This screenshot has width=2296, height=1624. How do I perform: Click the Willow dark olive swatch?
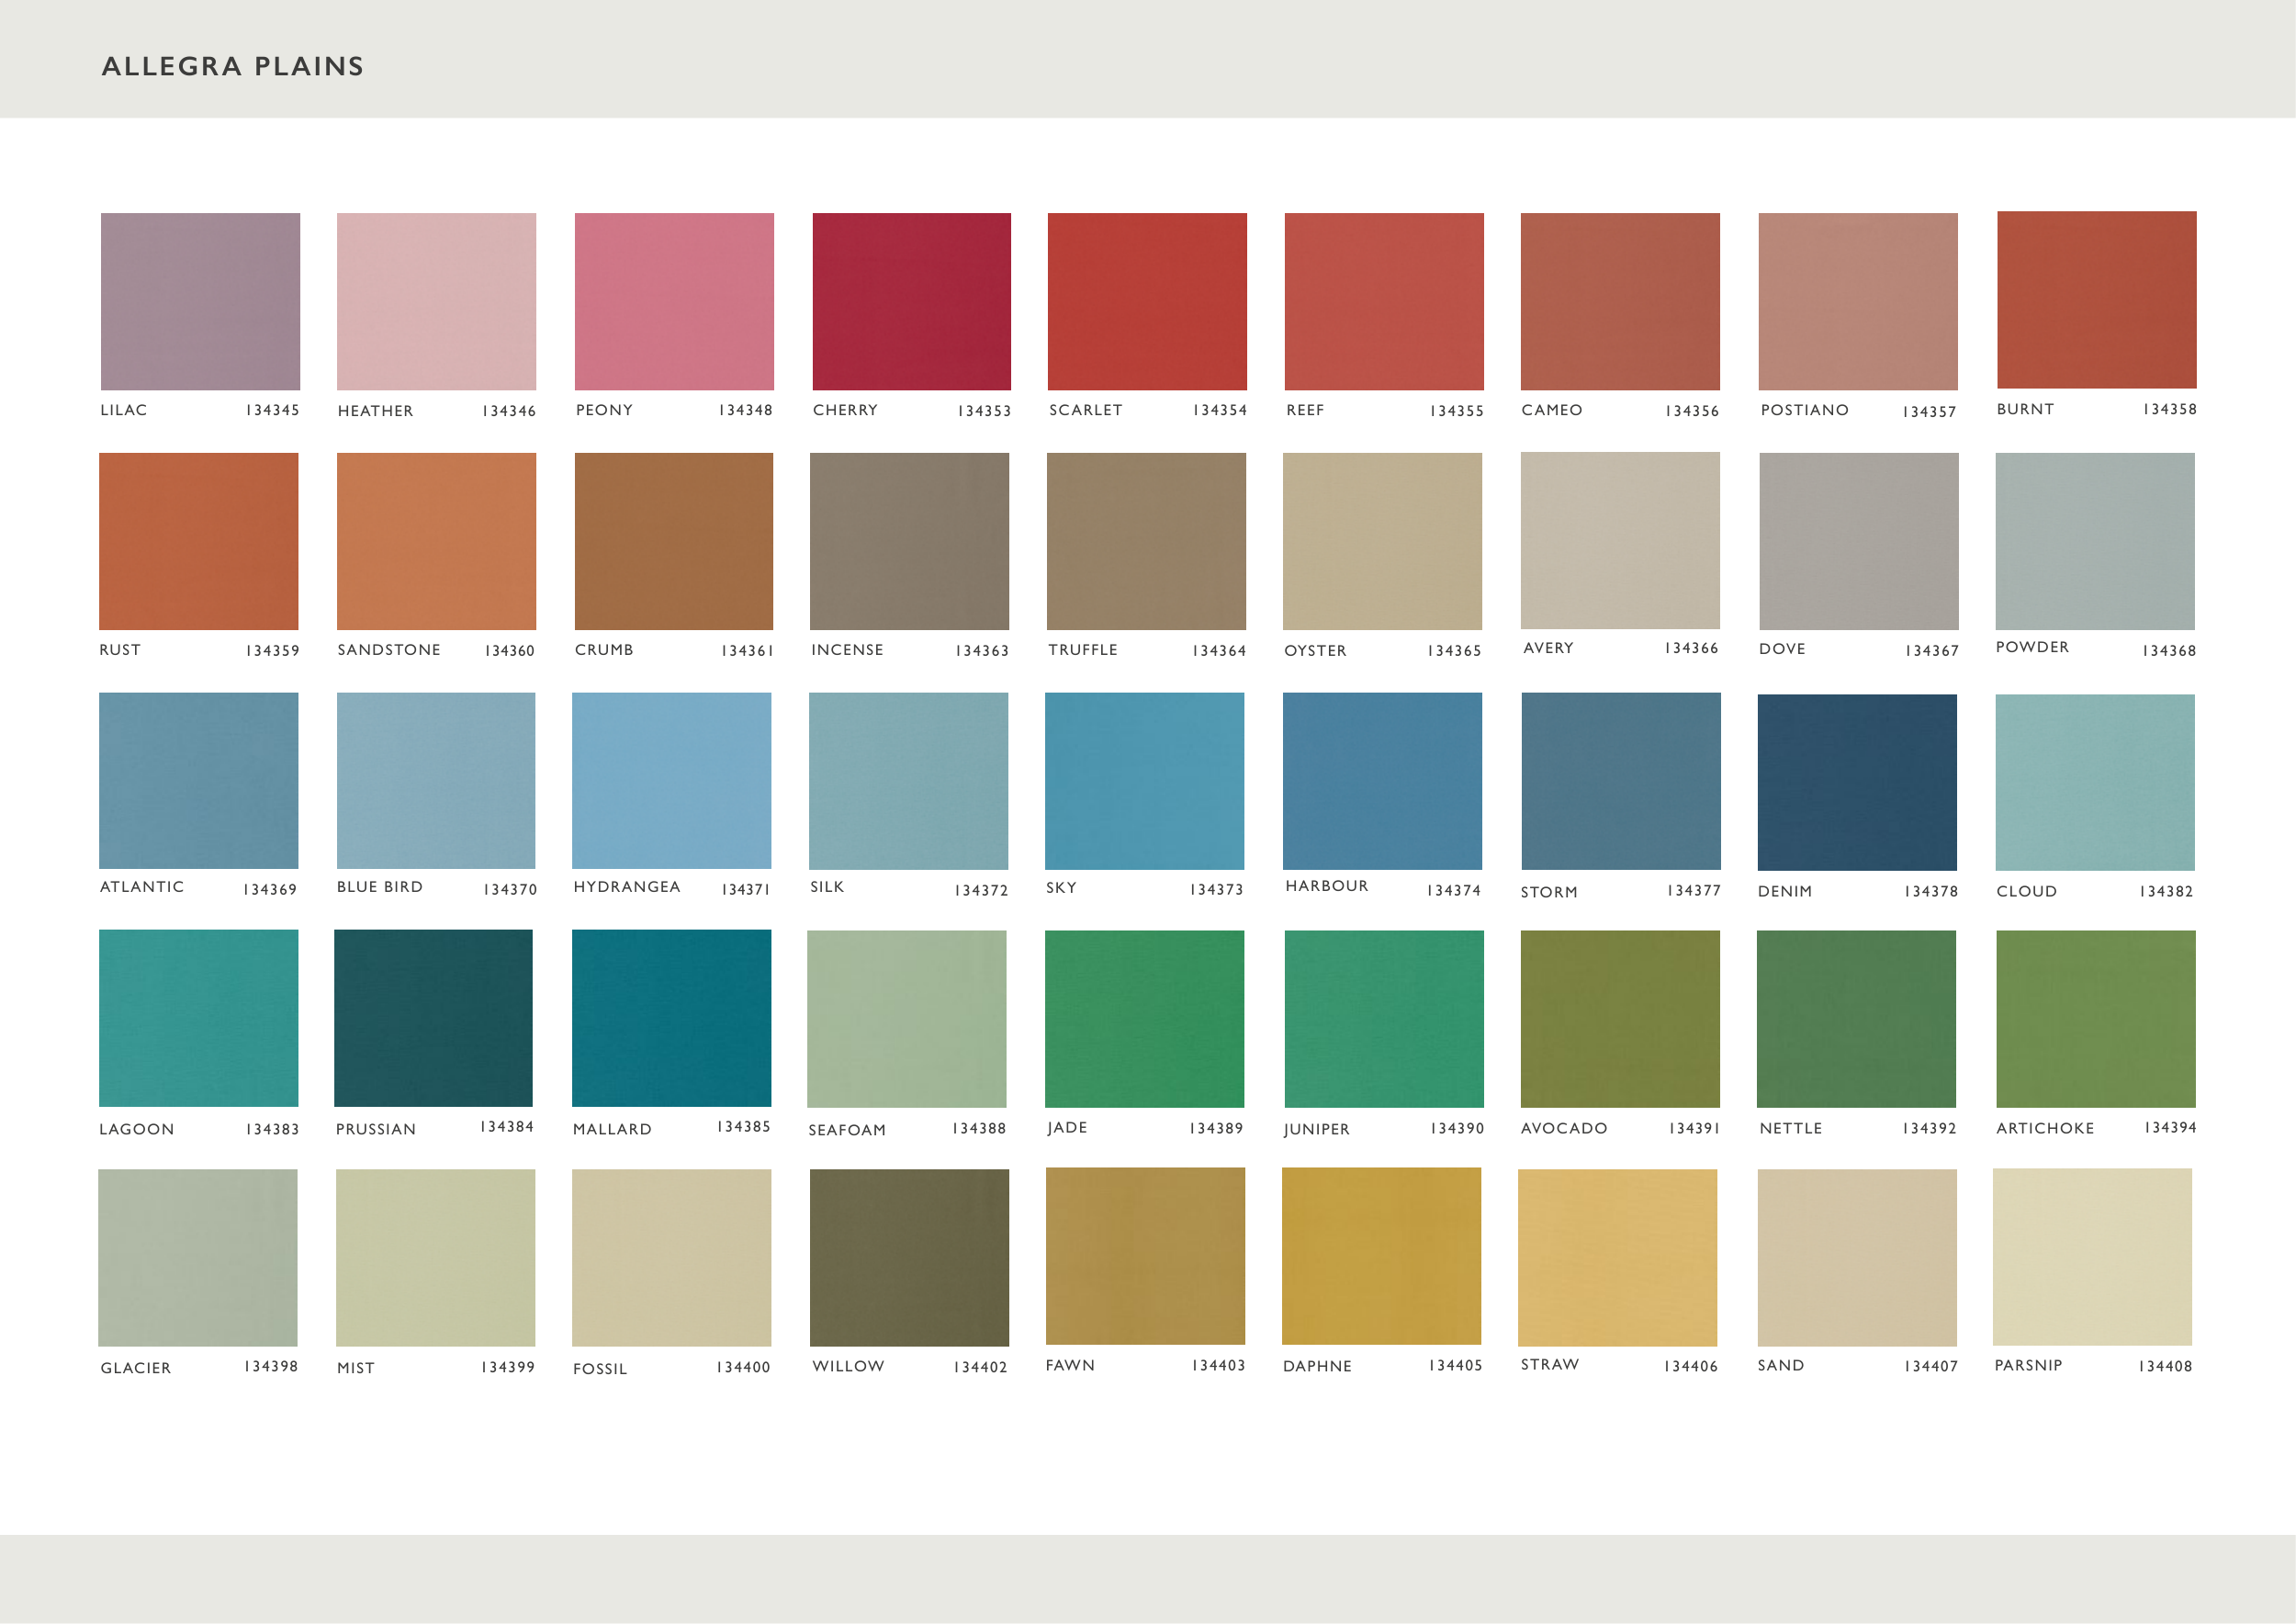point(909,1257)
